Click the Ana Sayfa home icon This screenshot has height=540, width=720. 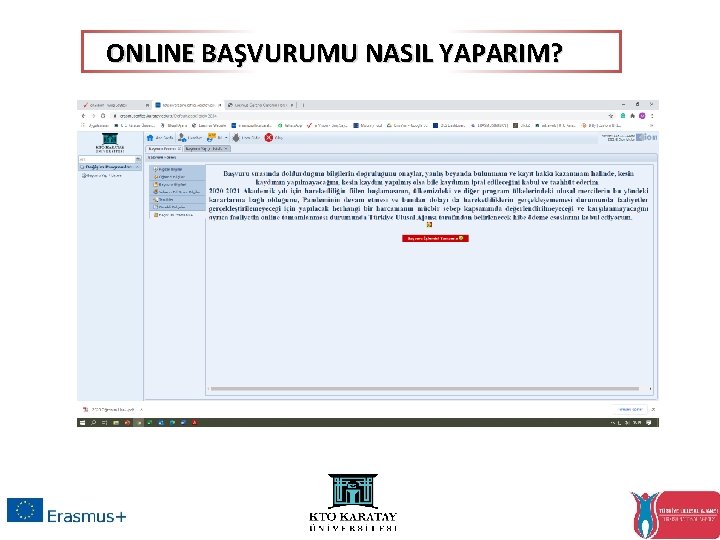[150, 138]
